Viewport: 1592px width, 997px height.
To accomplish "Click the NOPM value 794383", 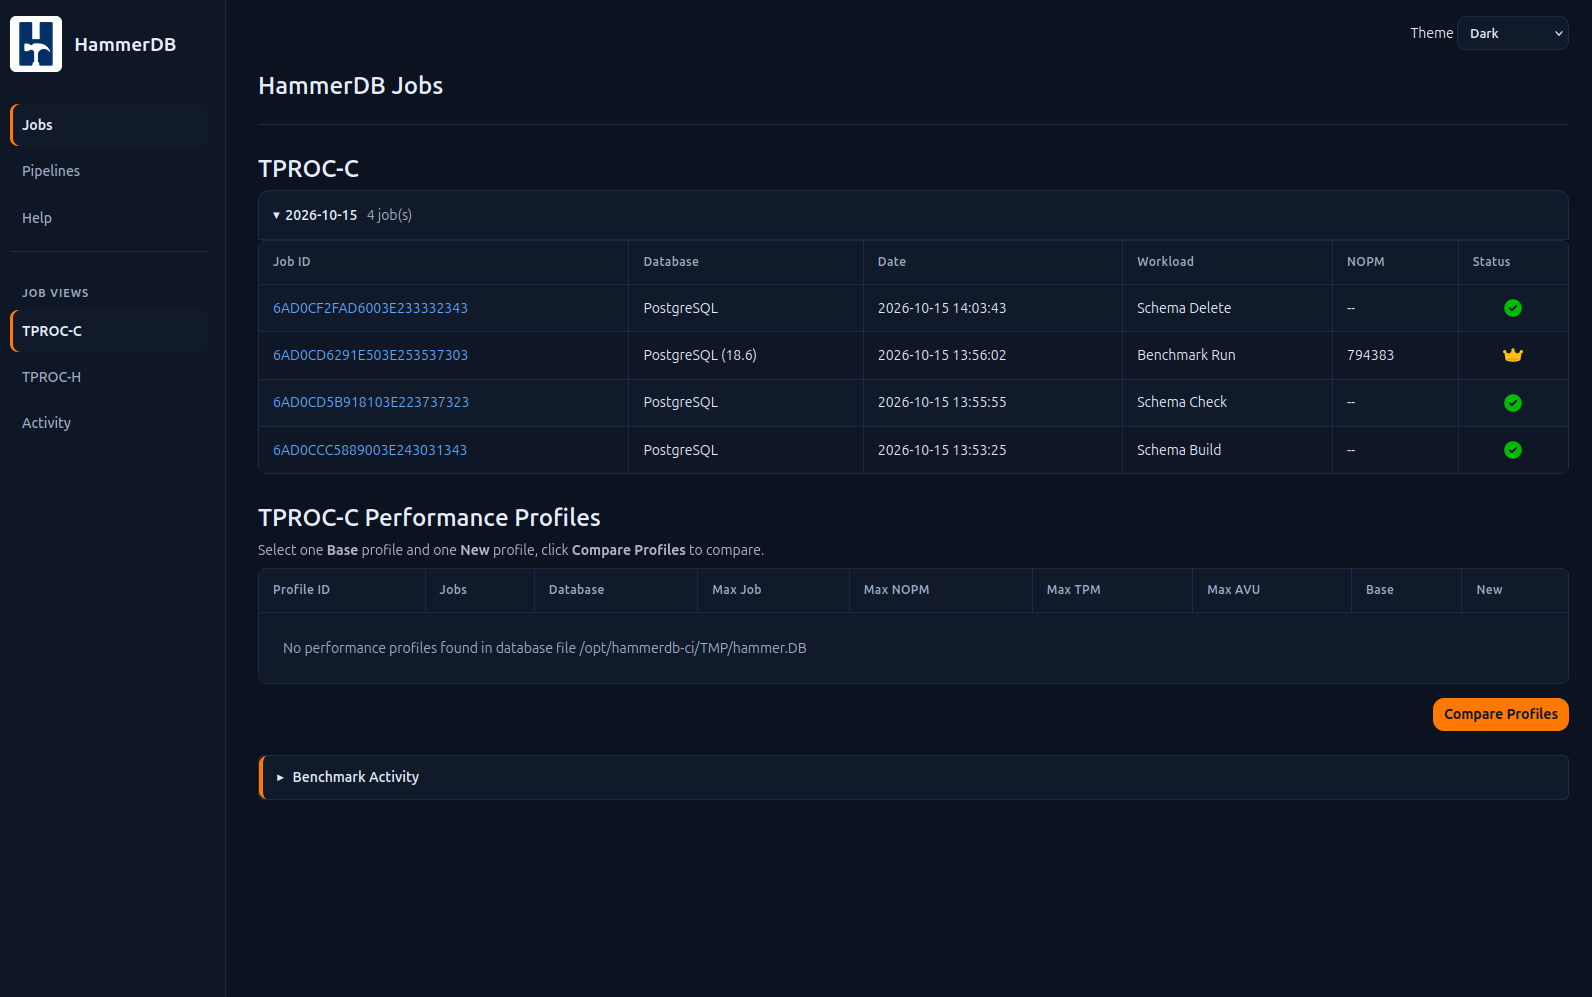I will coord(1370,355).
